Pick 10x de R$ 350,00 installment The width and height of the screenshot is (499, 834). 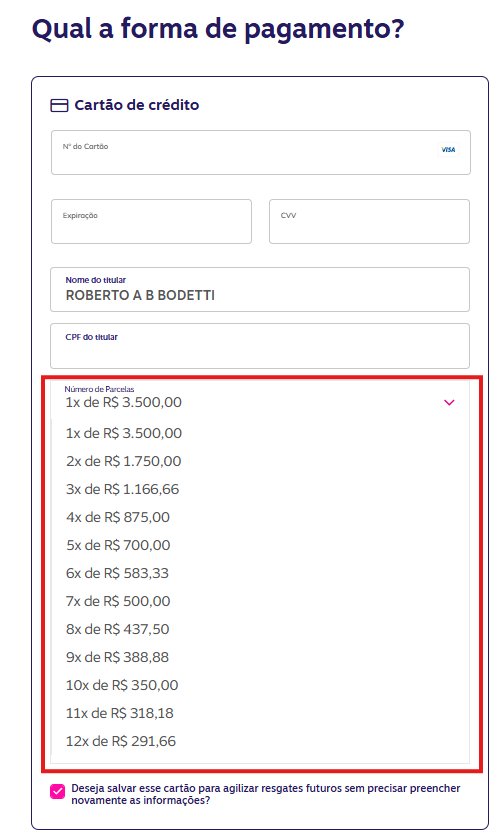pyautogui.click(x=260, y=685)
